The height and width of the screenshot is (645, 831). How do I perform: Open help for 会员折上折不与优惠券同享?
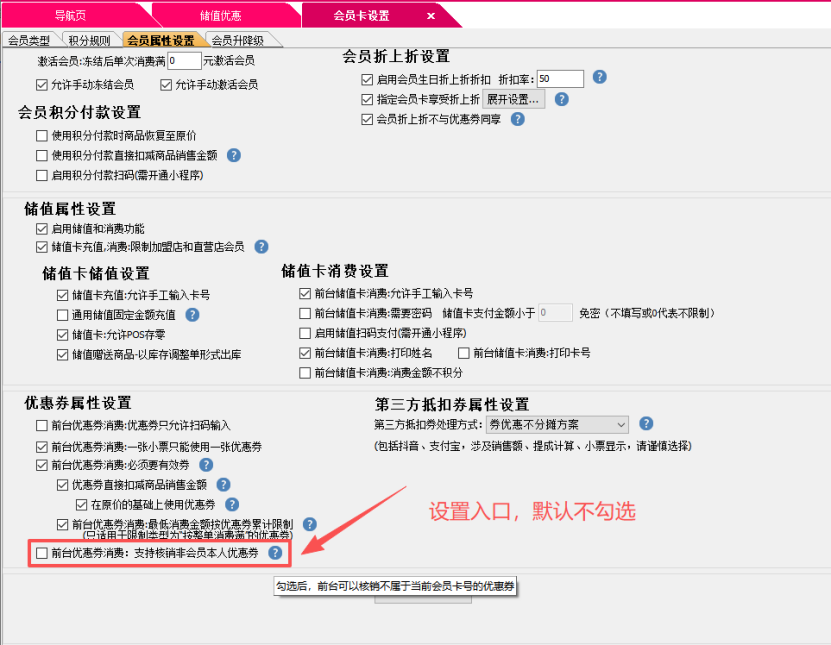[x=518, y=119]
